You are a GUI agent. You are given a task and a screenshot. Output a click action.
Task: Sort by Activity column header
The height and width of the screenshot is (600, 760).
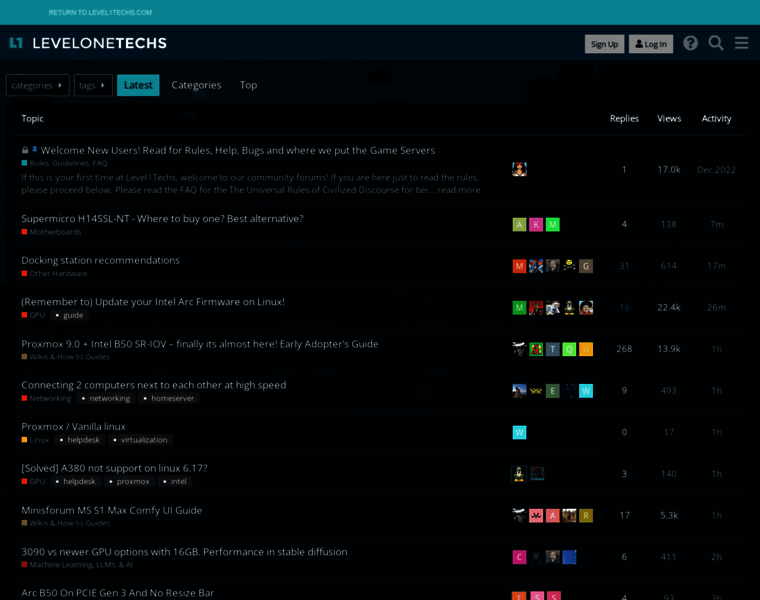[716, 119]
